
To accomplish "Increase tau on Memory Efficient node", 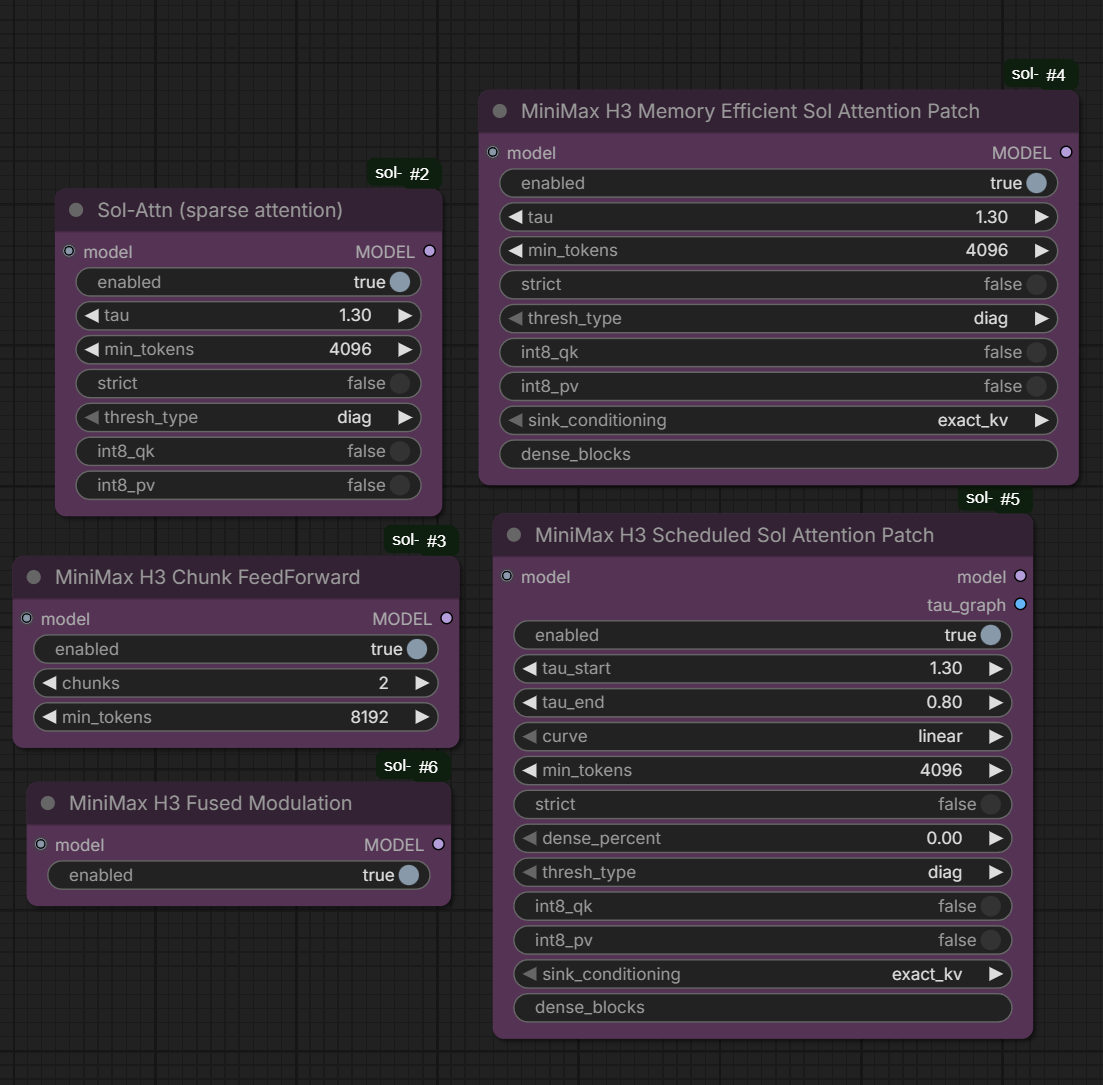I will pos(1042,217).
